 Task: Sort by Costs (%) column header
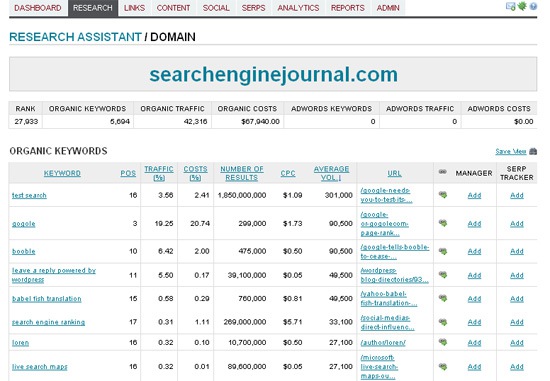point(195,173)
